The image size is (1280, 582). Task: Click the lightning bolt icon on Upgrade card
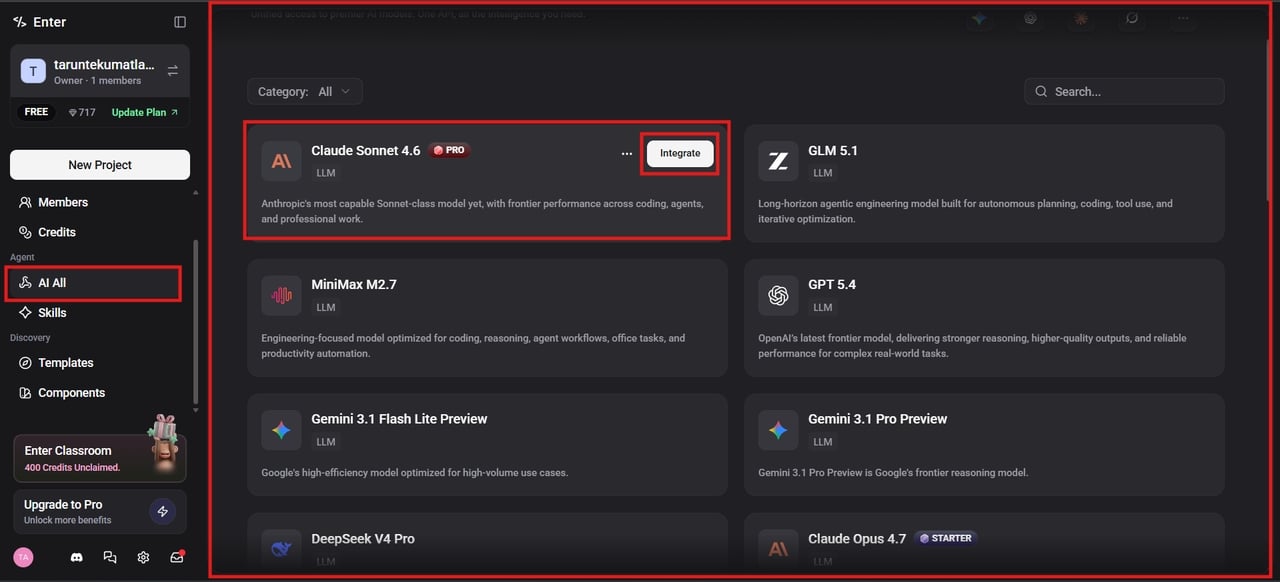pos(162,512)
